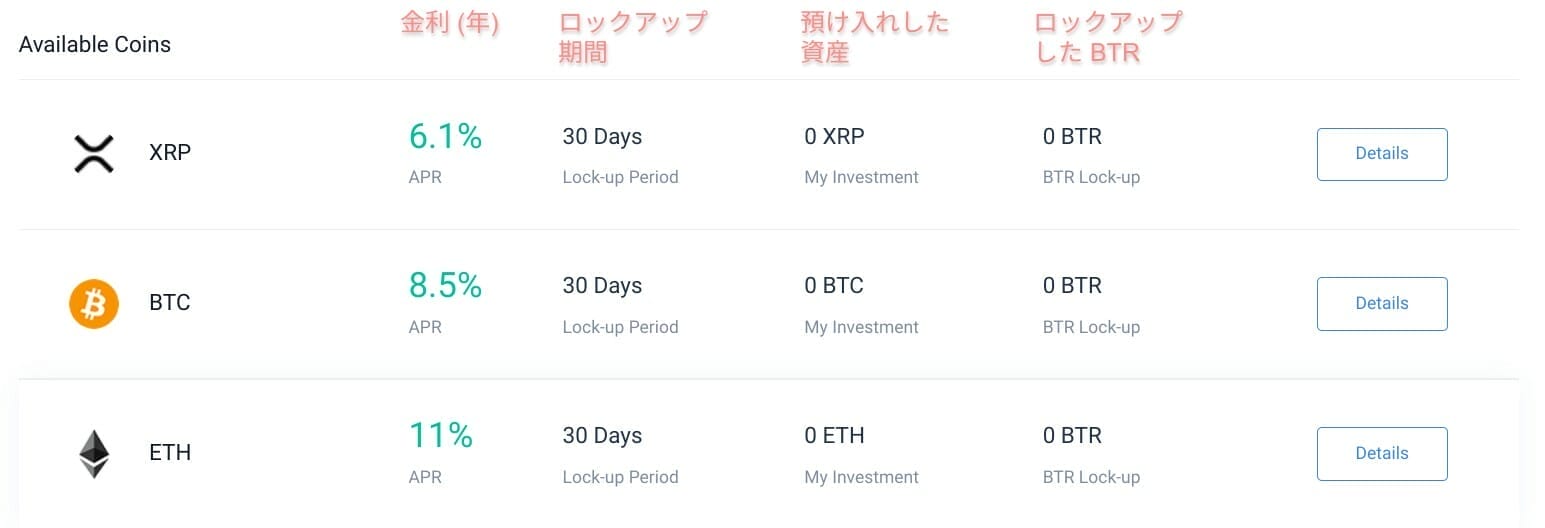The image size is (1545, 528).
Task: Click the ETH row 30 Days lock-up period
Action: tap(602, 436)
